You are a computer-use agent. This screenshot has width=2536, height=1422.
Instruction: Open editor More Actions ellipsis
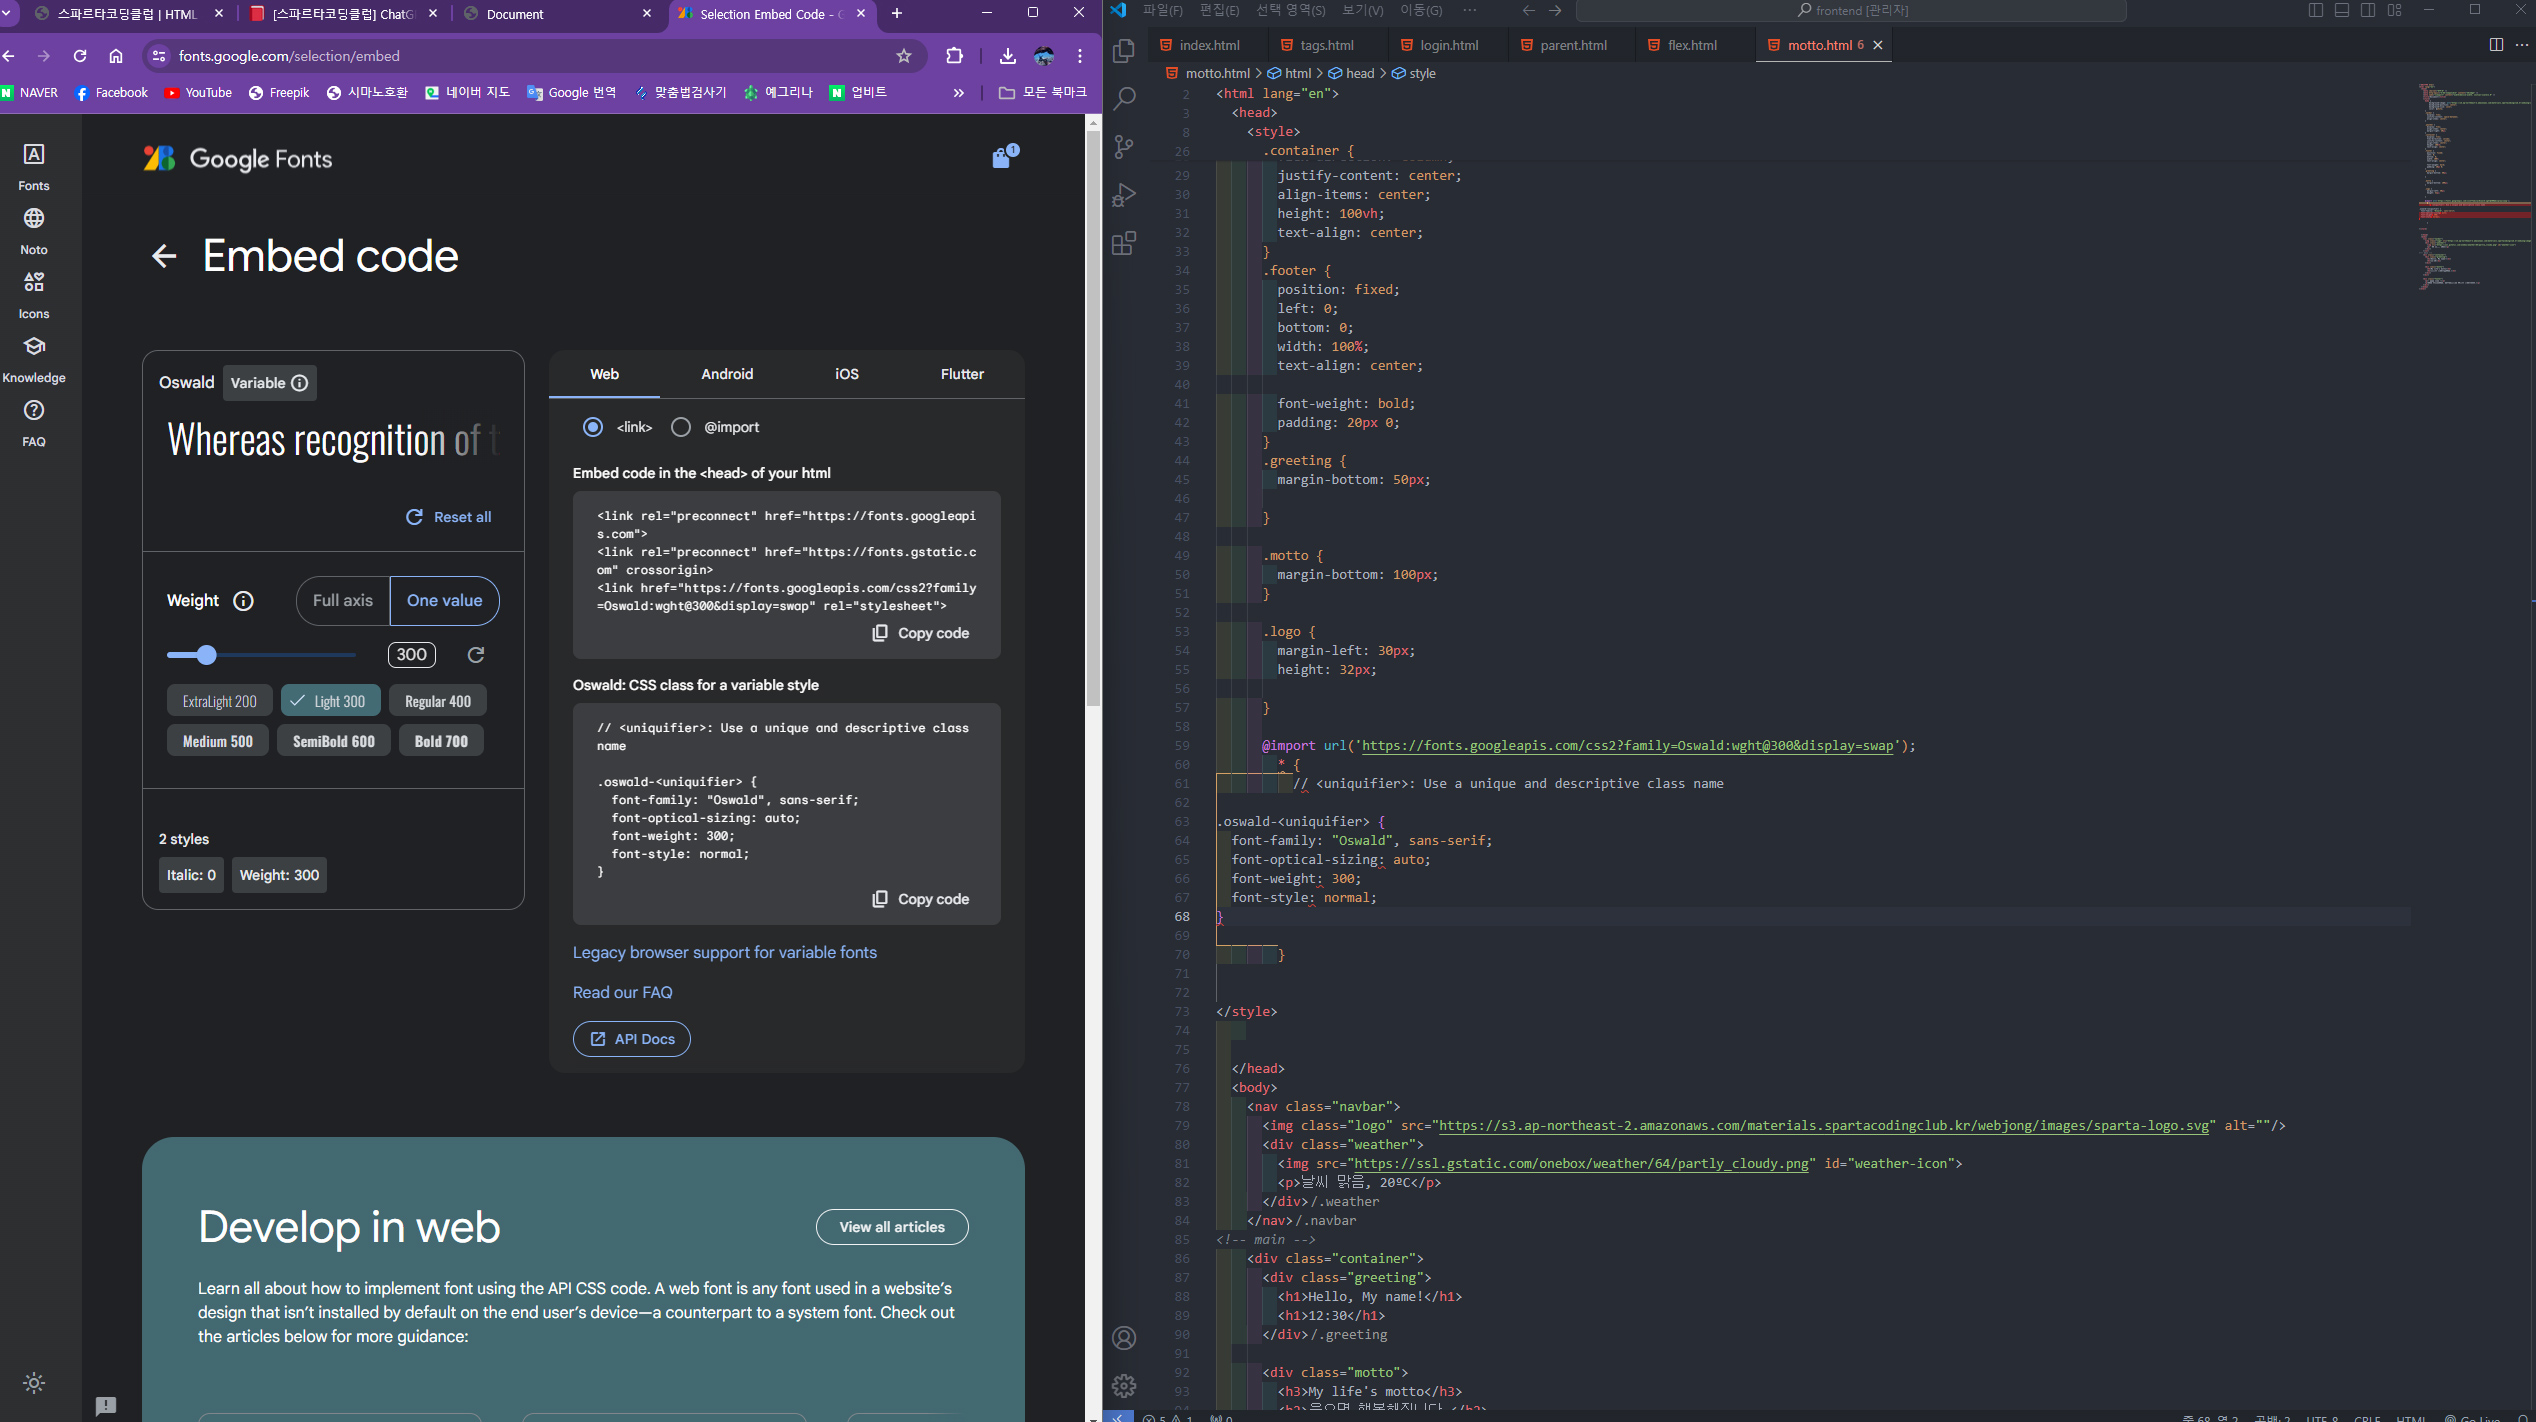click(2521, 45)
